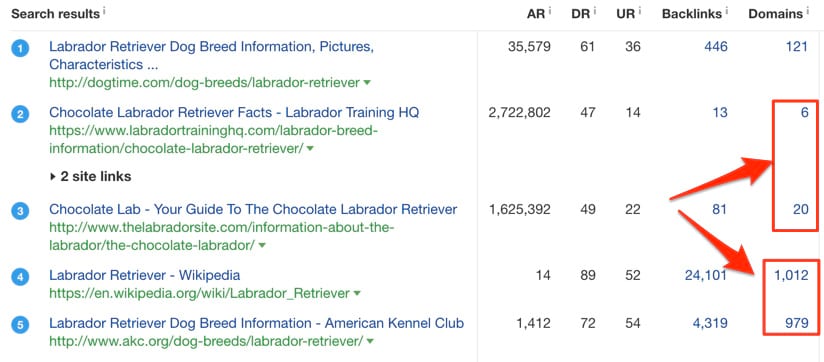Click the number 4 position badge

(x=20, y=277)
